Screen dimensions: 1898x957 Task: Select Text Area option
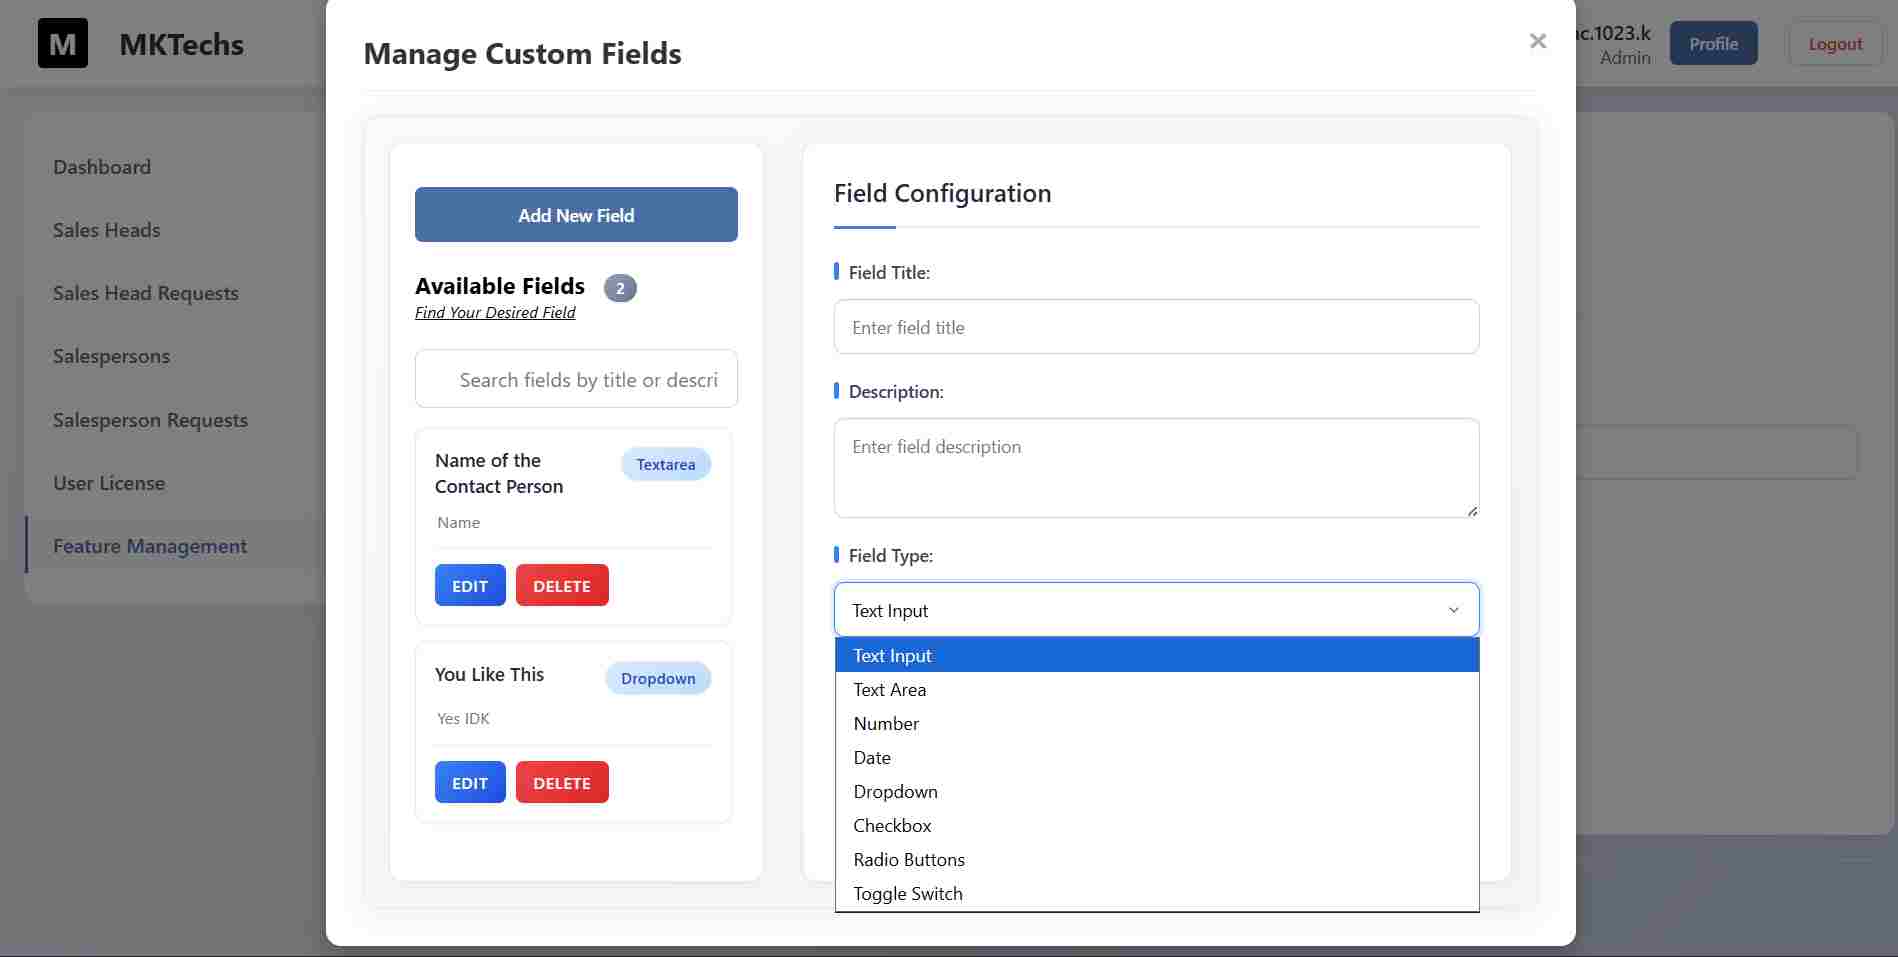click(1157, 689)
